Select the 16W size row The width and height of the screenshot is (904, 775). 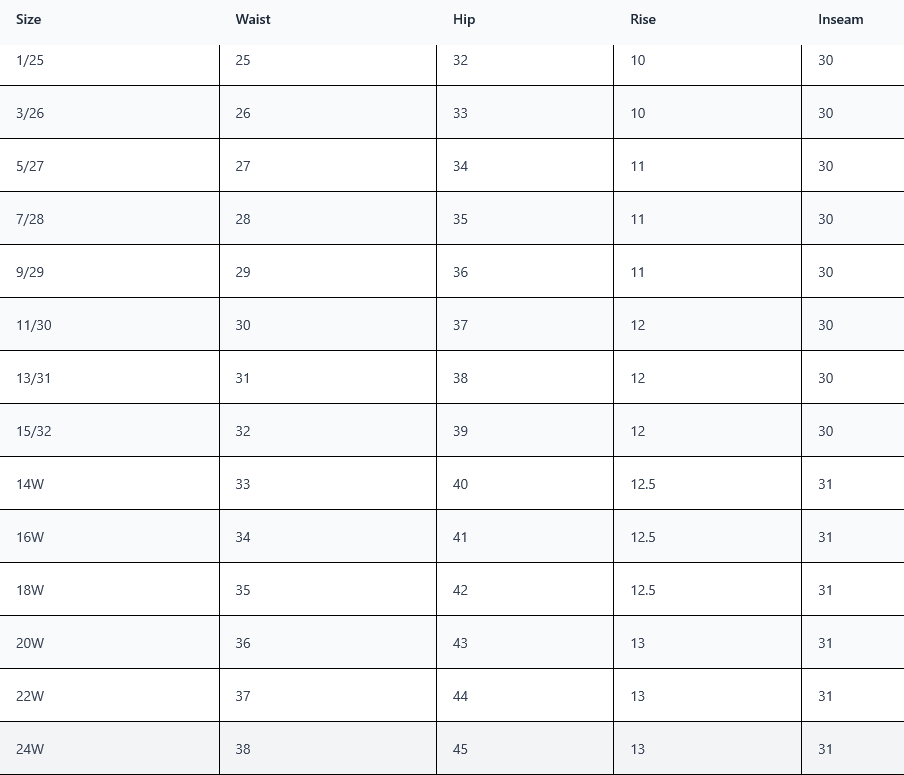tap(452, 537)
